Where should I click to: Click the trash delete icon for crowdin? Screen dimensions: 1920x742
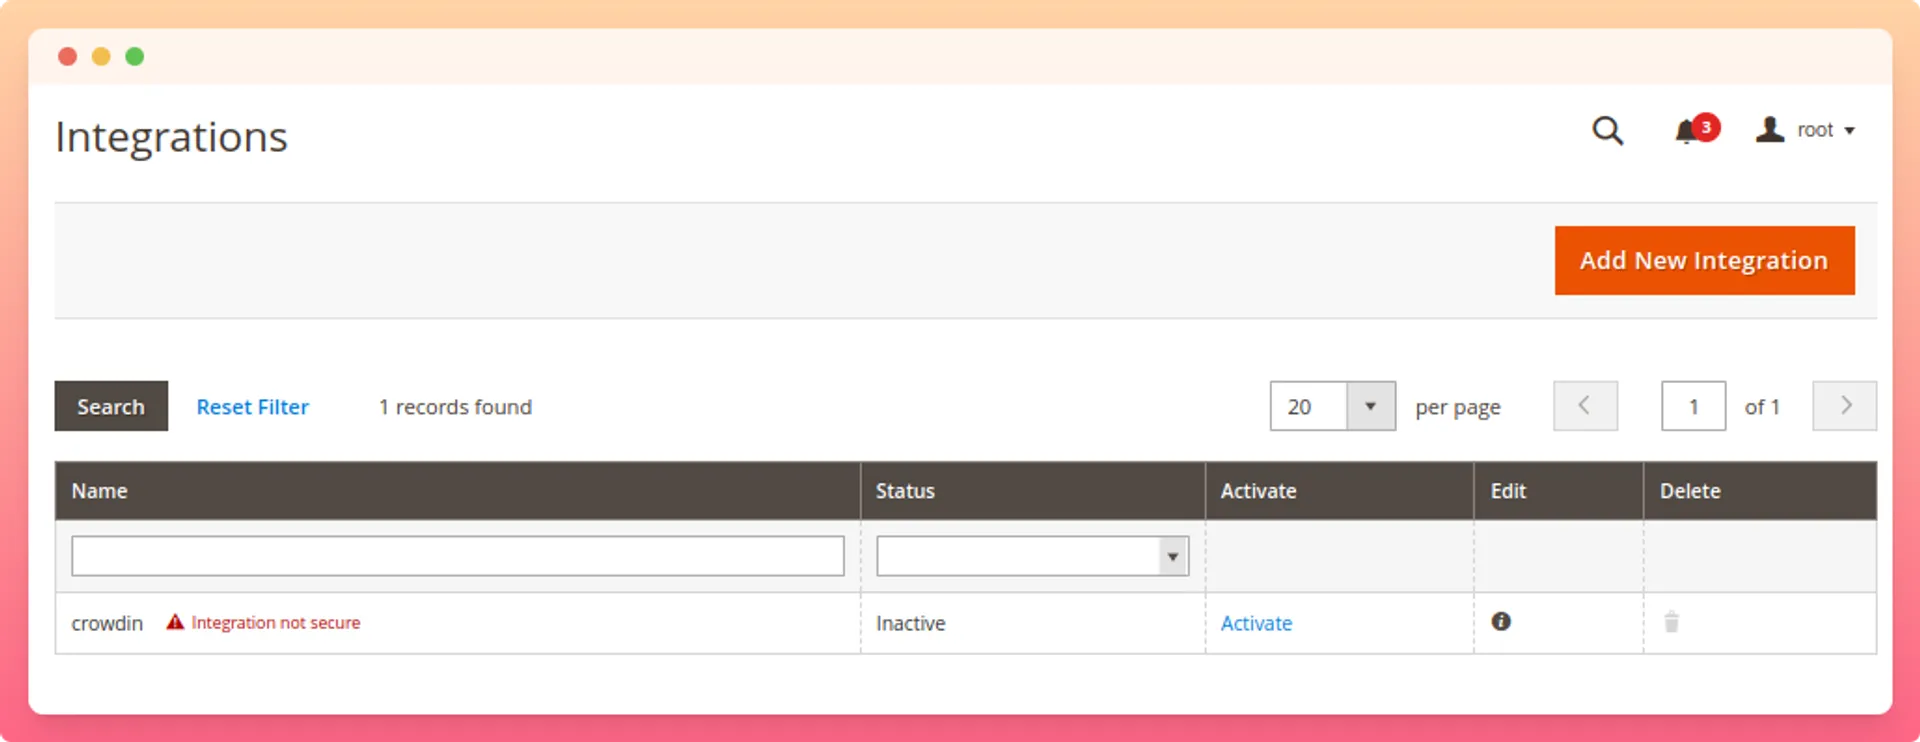click(1671, 622)
